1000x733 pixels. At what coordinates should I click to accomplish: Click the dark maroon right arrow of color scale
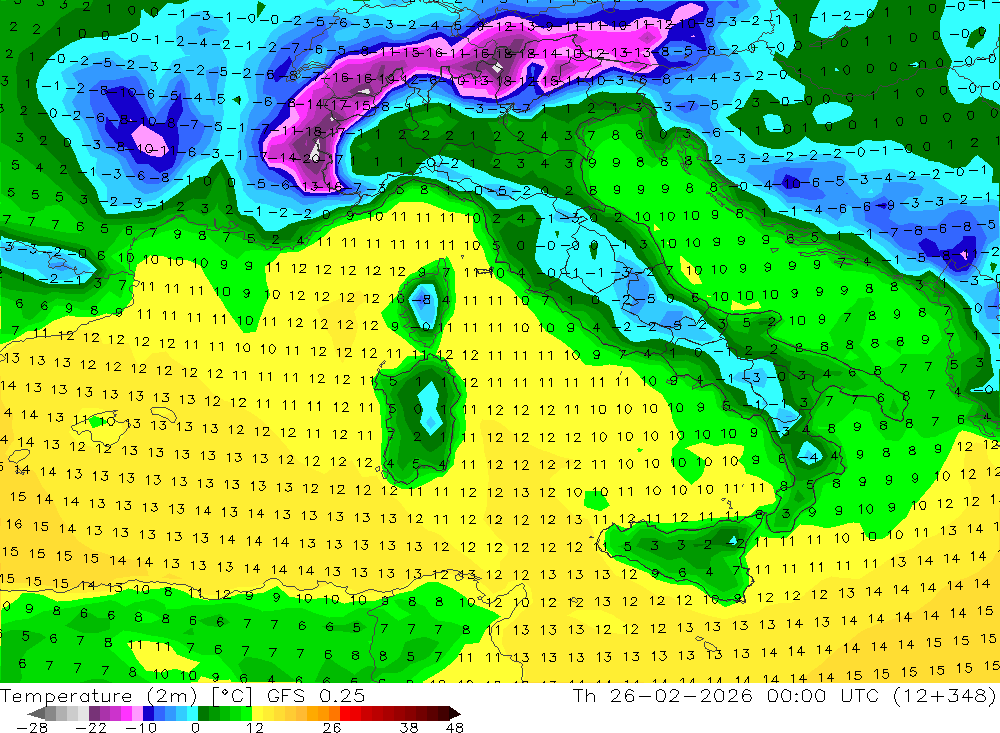tap(455, 713)
